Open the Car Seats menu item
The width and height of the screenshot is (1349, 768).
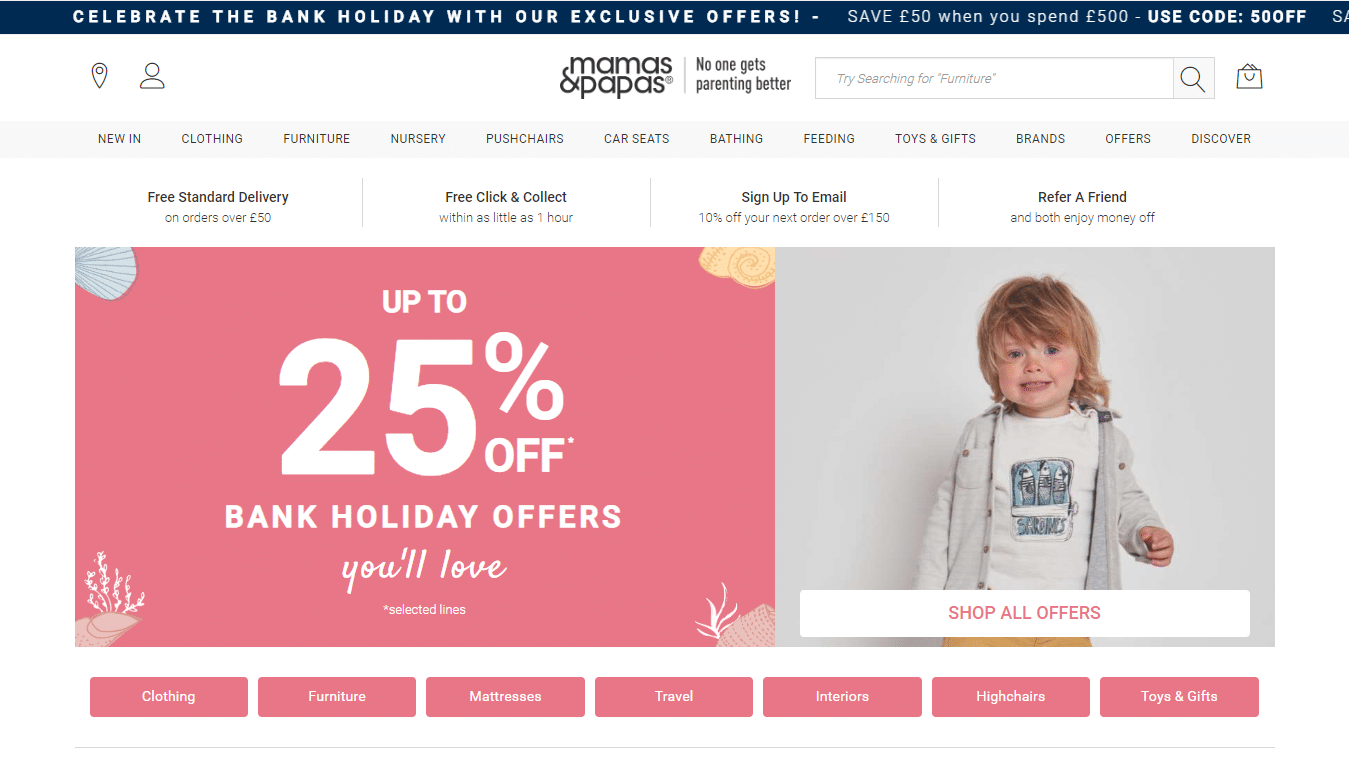point(637,139)
